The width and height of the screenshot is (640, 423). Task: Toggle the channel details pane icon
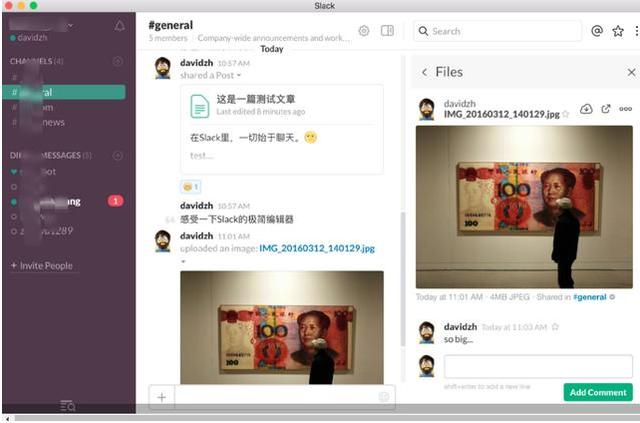pos(388,31)
